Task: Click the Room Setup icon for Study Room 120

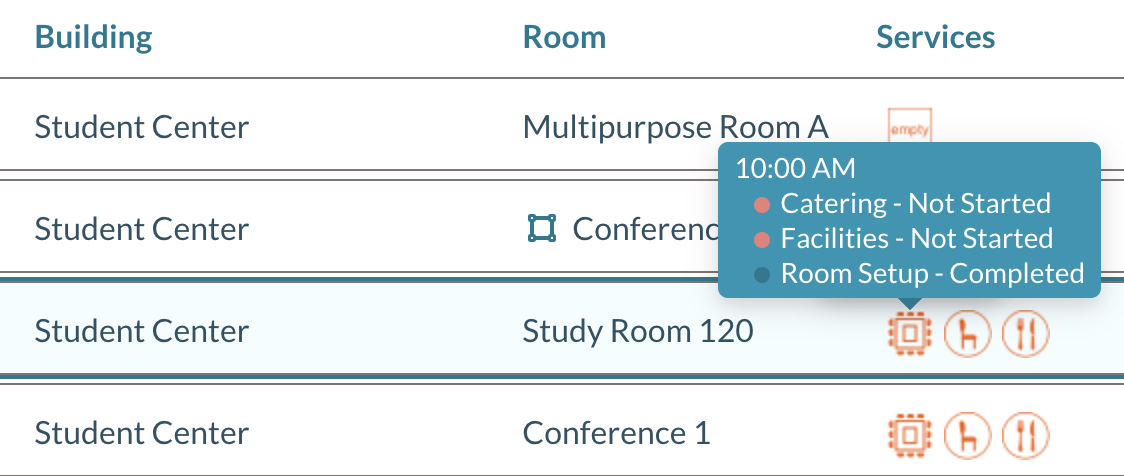Action: 909,333
